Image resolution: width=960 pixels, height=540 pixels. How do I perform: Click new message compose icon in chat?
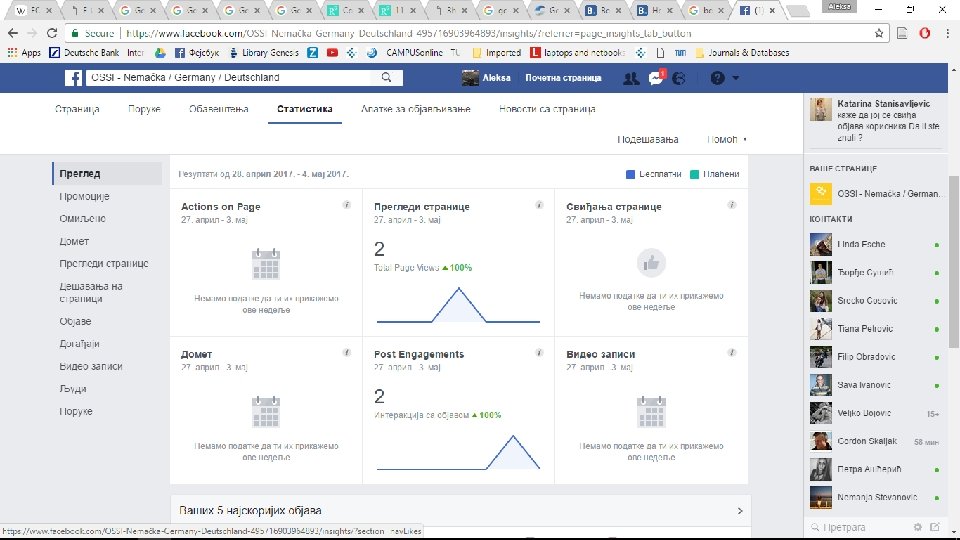pyautogui.click(x=935, y=527)
